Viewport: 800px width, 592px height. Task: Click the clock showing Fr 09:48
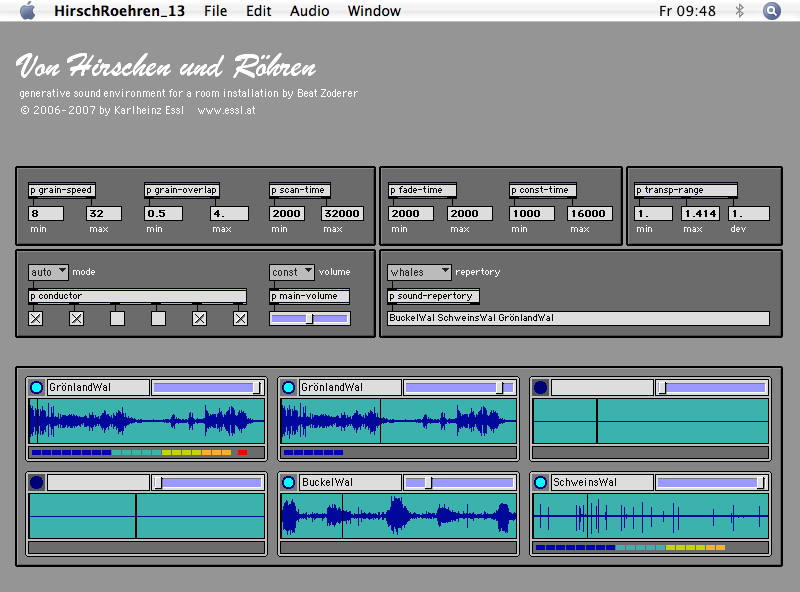click(x=687, y=11)
